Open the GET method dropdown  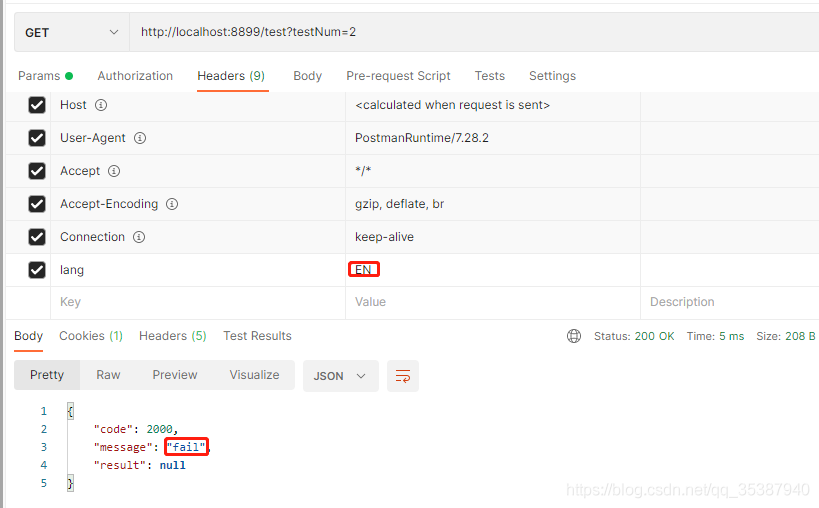[72, 32]
